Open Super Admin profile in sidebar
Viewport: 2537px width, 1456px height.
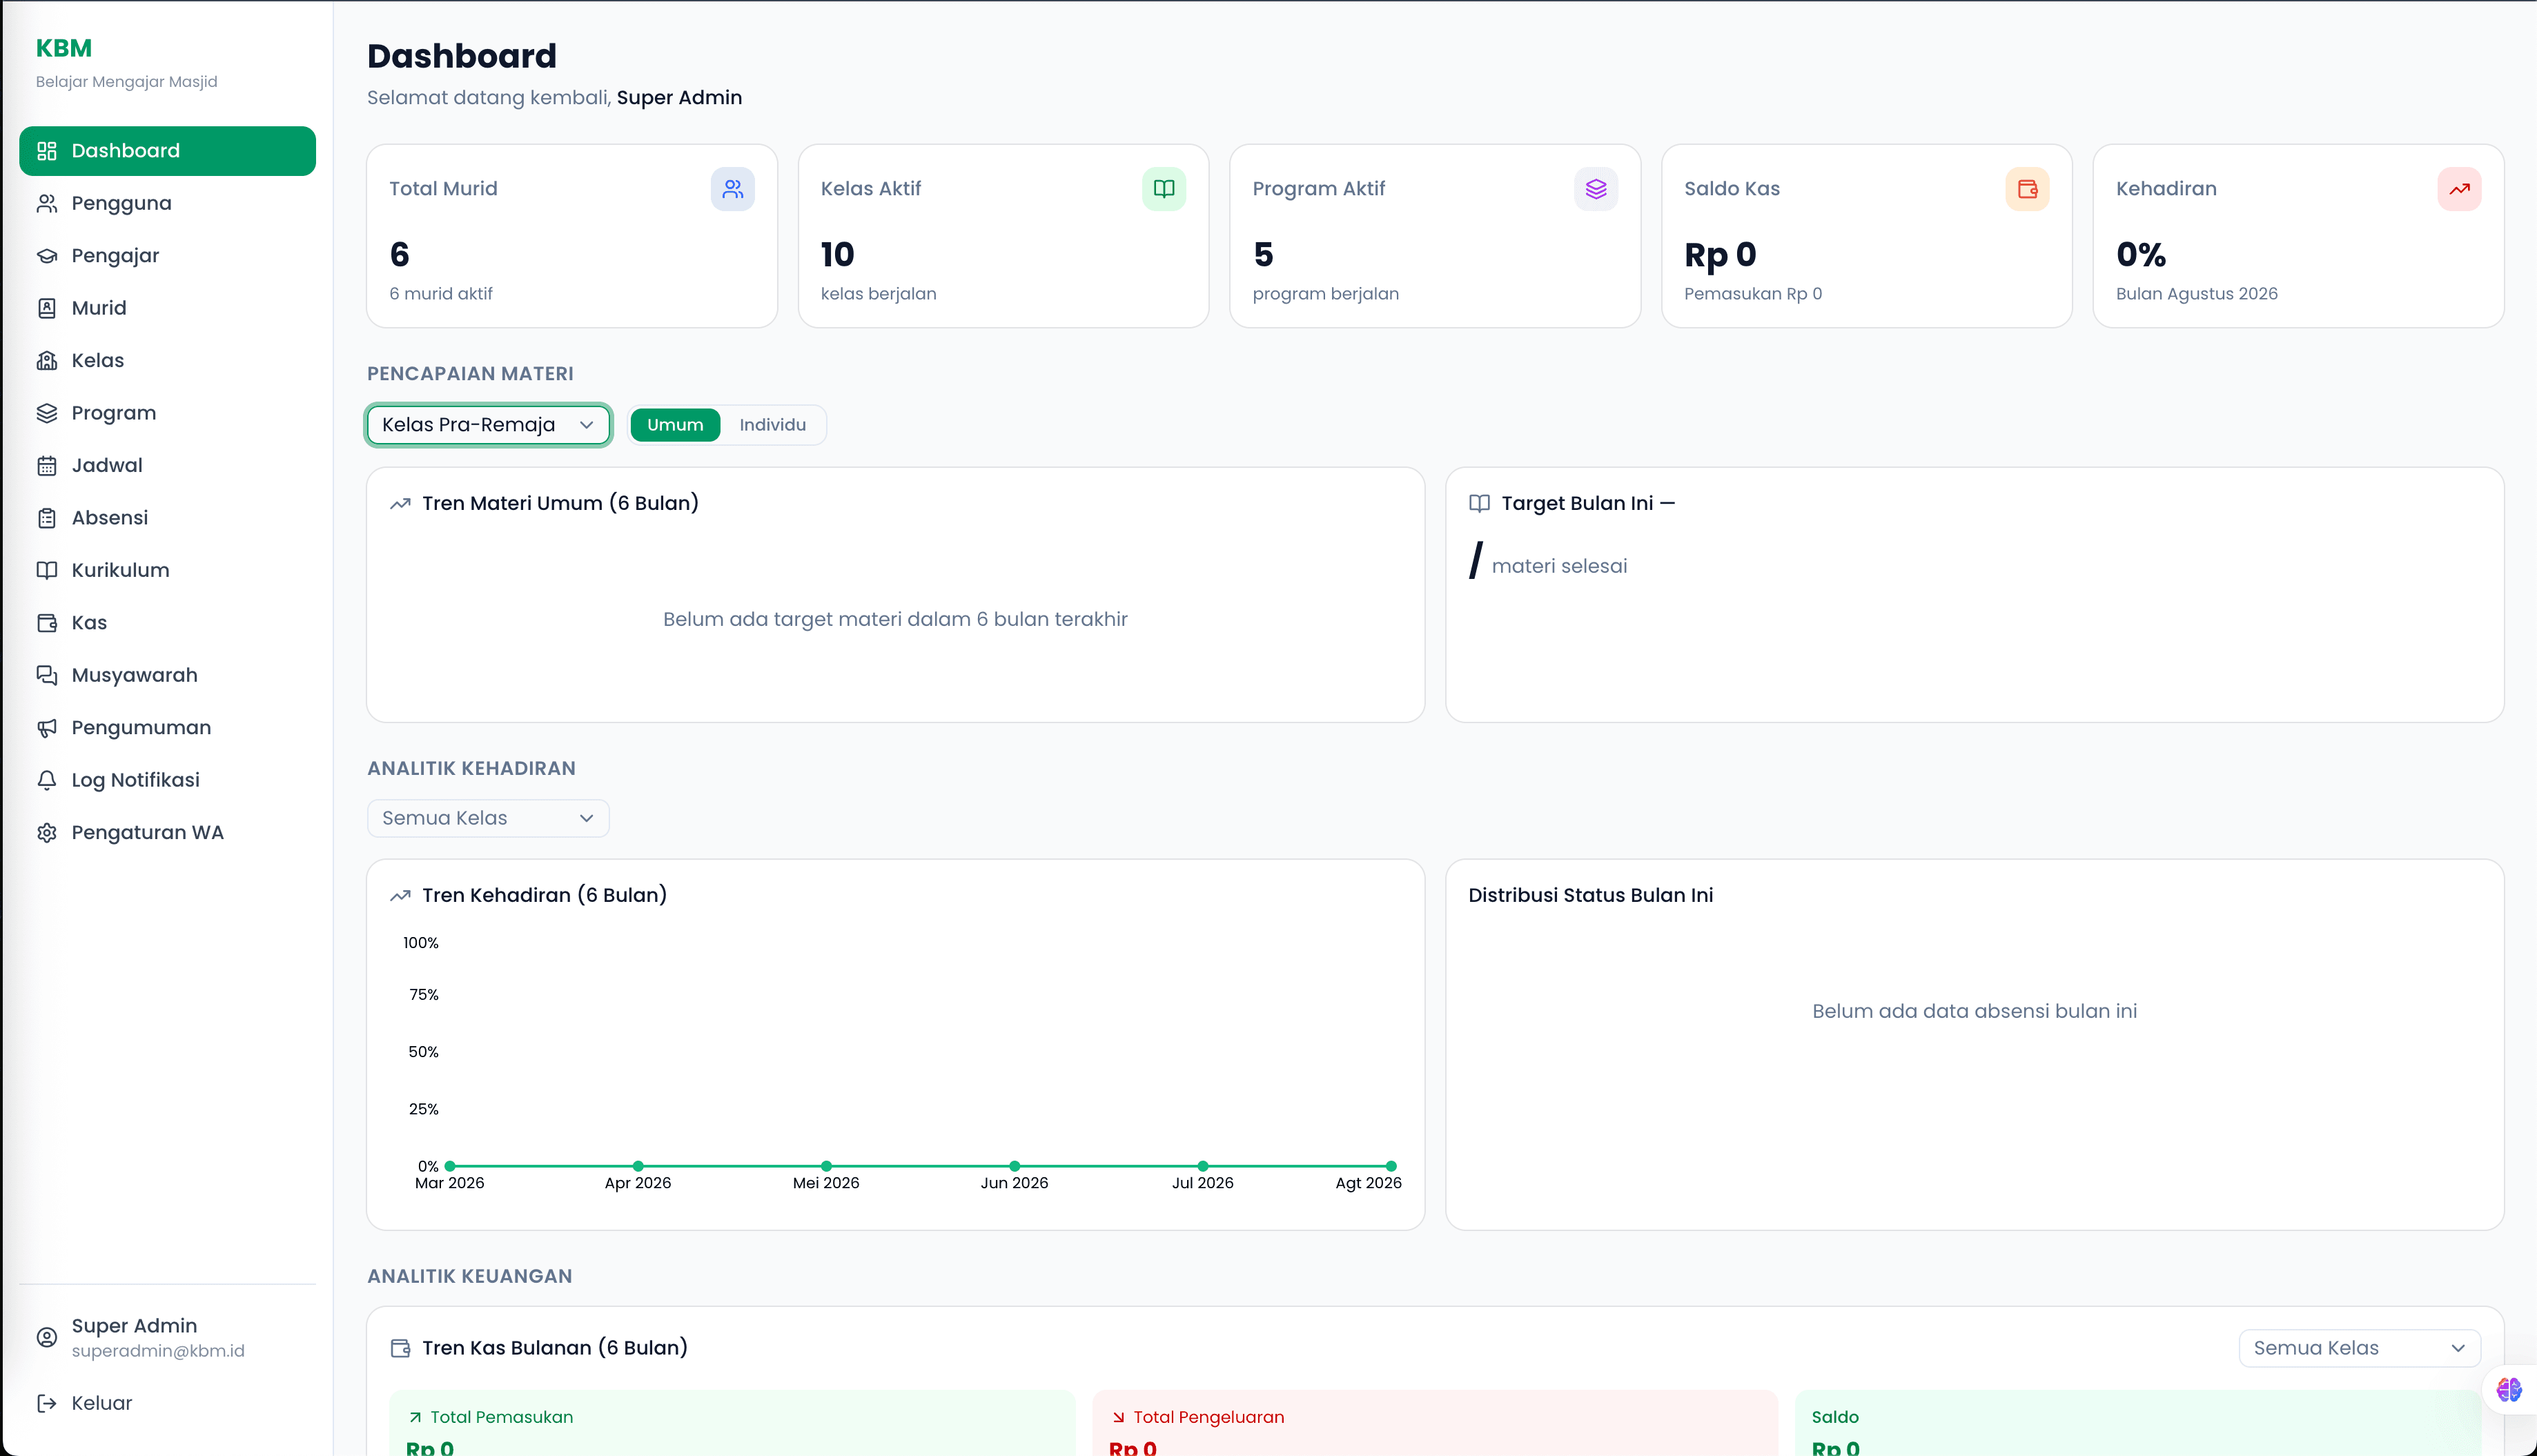pyautogui.click(x=167, y=1337)
